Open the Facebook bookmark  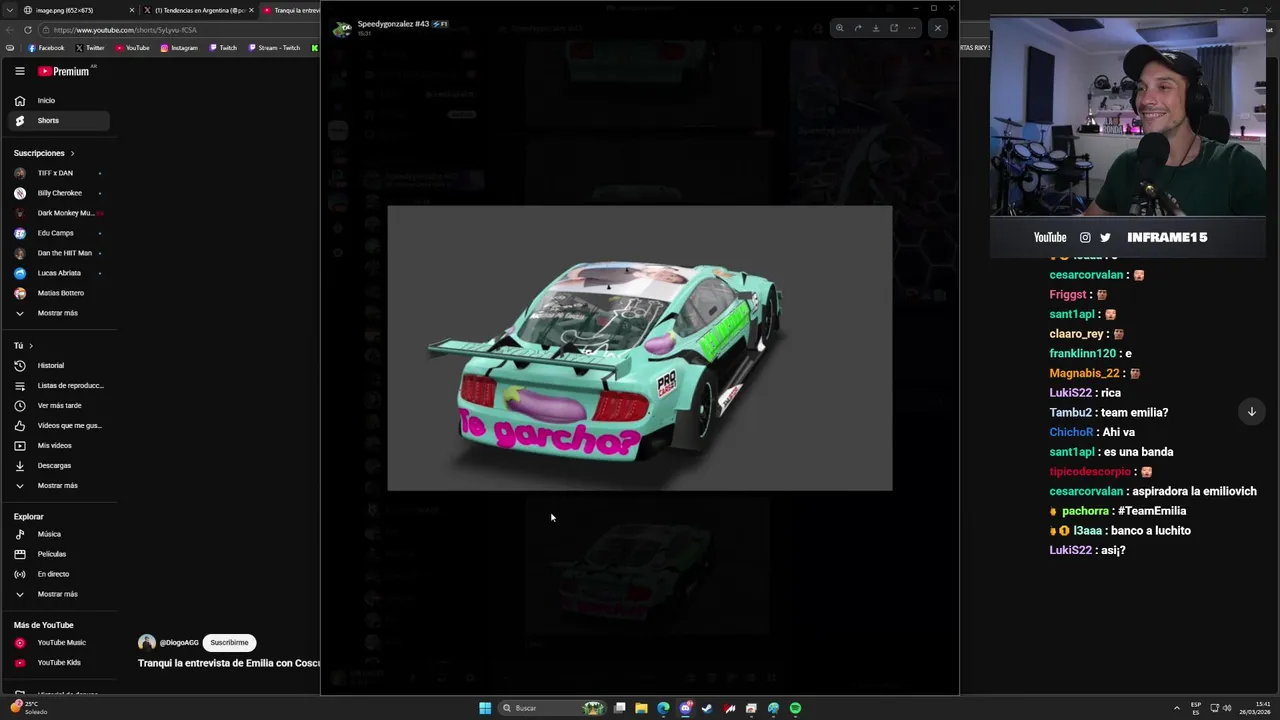[x=46, y=48]
